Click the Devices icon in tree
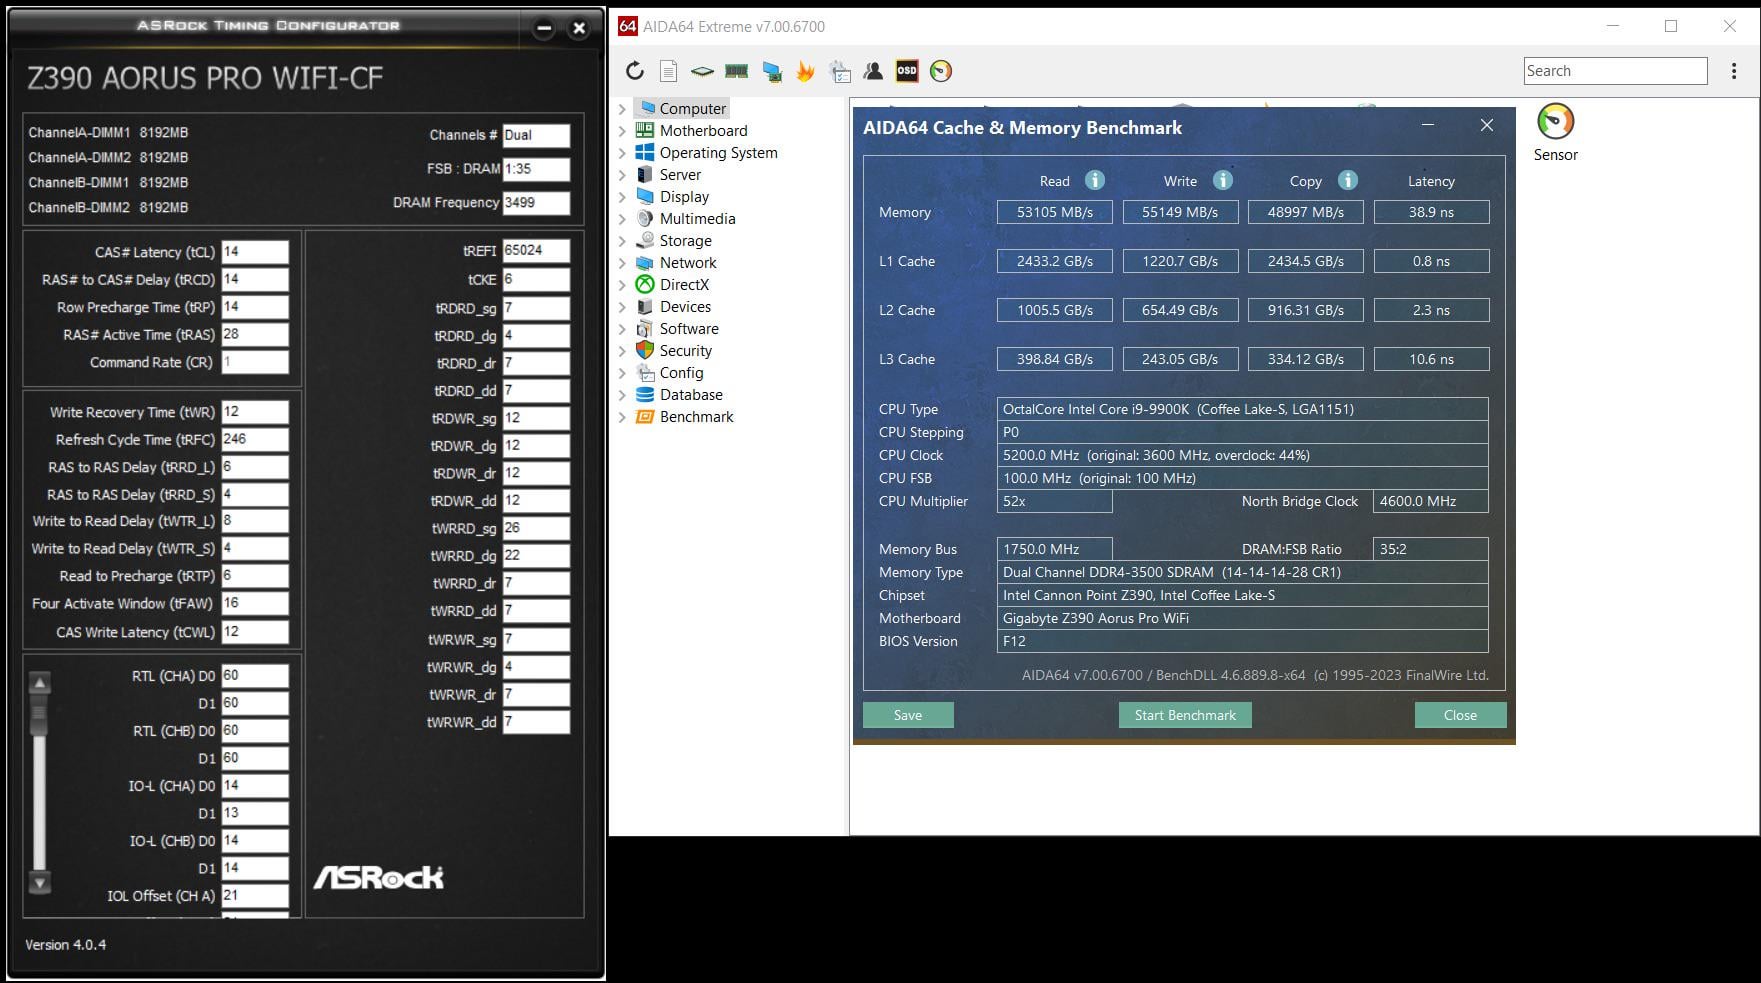This screenshot has height=983, width=1761. [645, 307]
